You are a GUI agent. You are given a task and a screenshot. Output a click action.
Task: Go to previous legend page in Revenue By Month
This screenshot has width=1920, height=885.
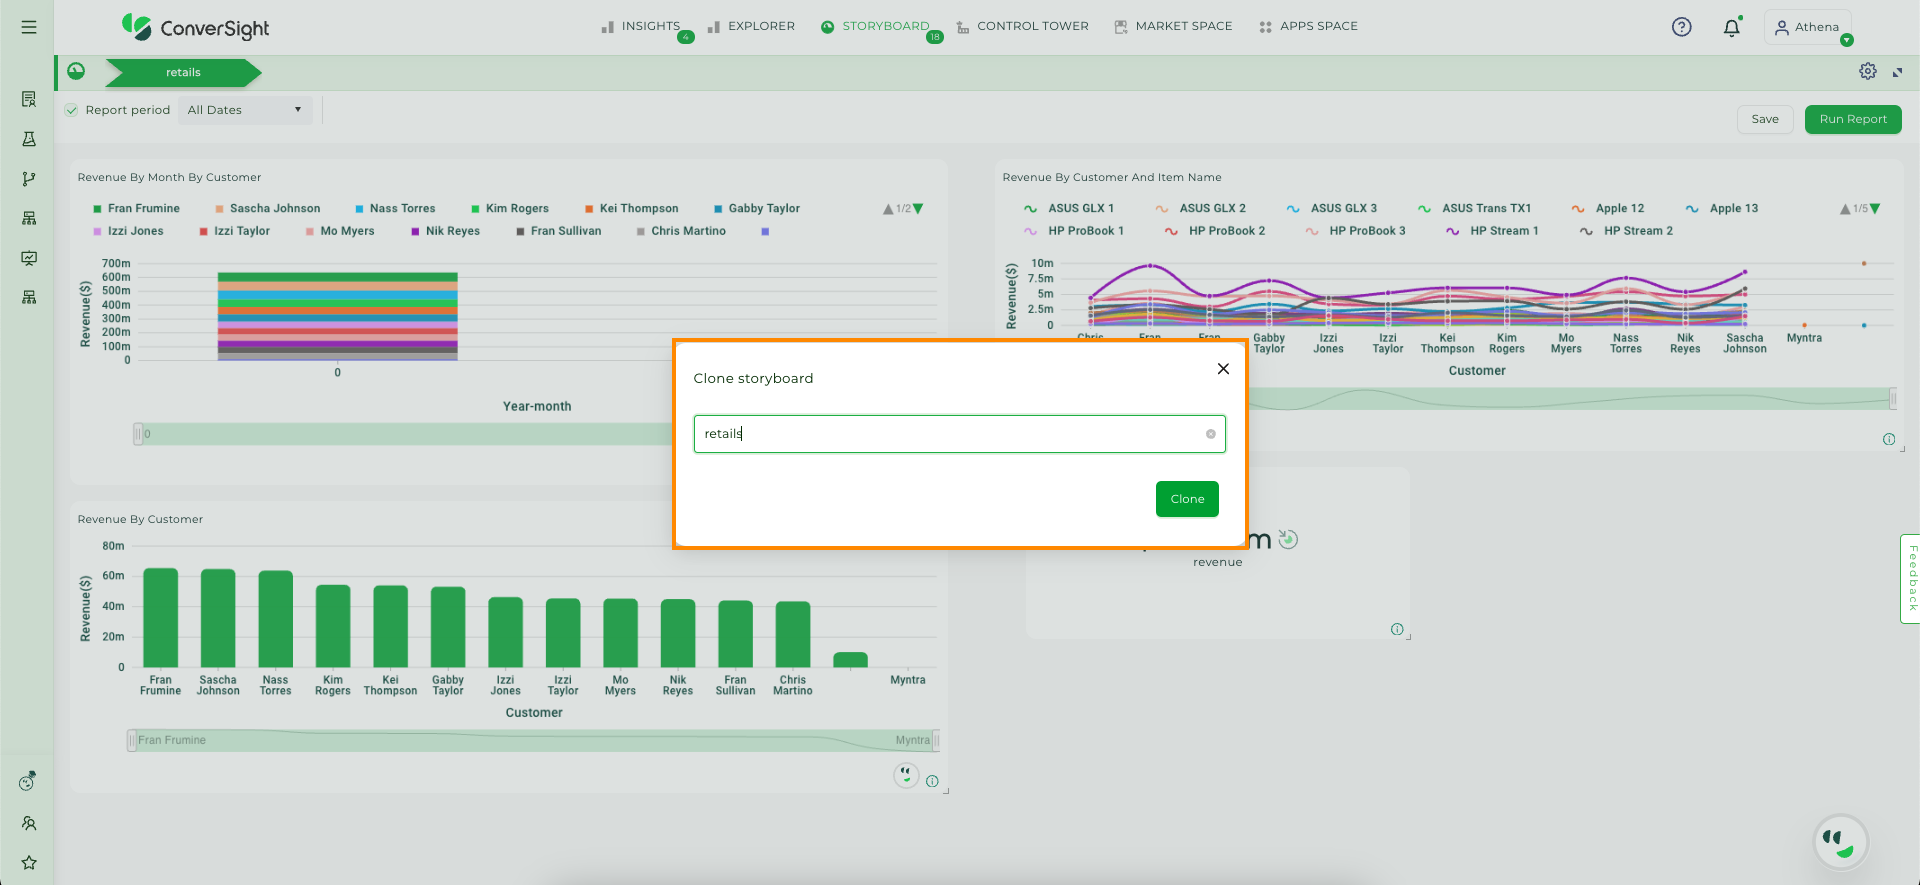pos(888,209)
